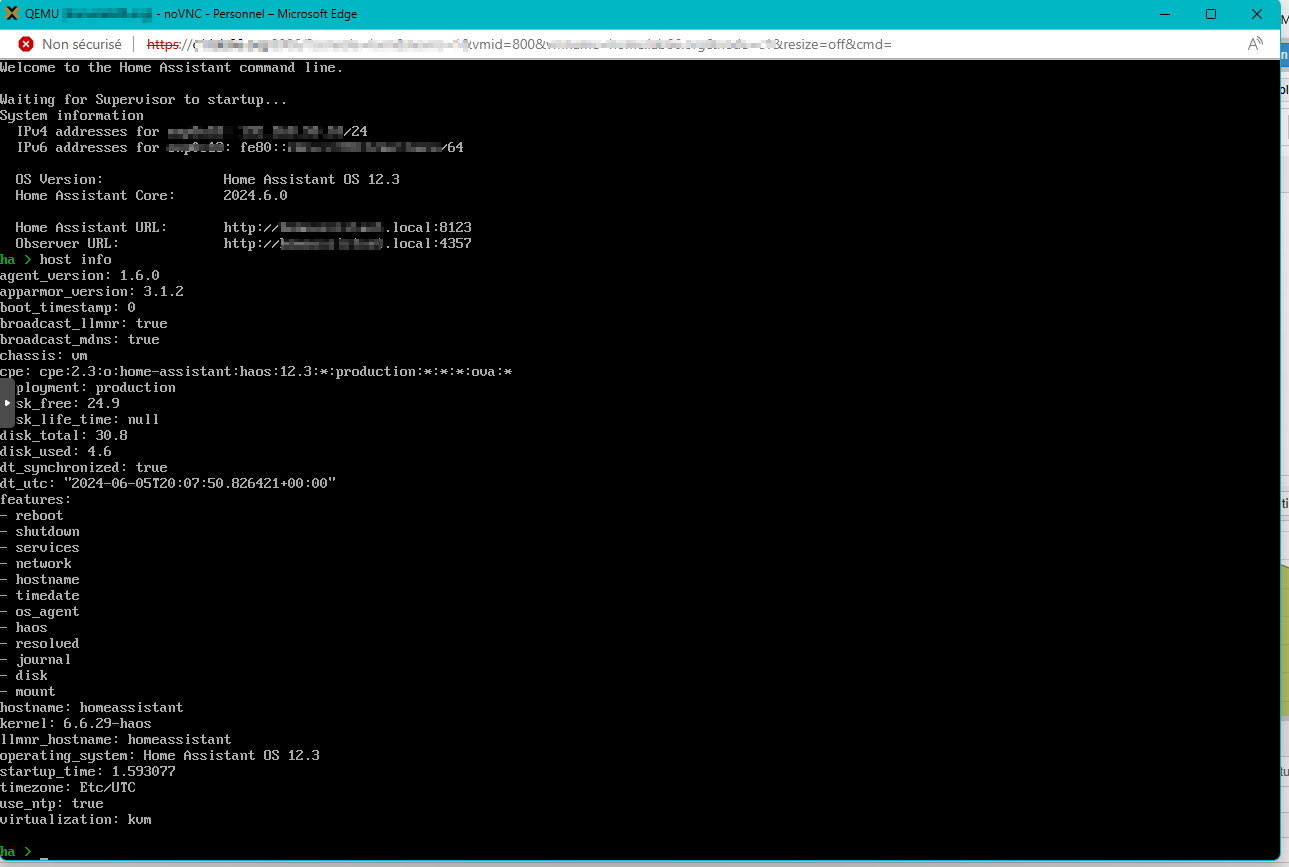Click the 'broadcast_llmnr: true' line
Viewport: 1289px width, 867px height.
[84, 324]
